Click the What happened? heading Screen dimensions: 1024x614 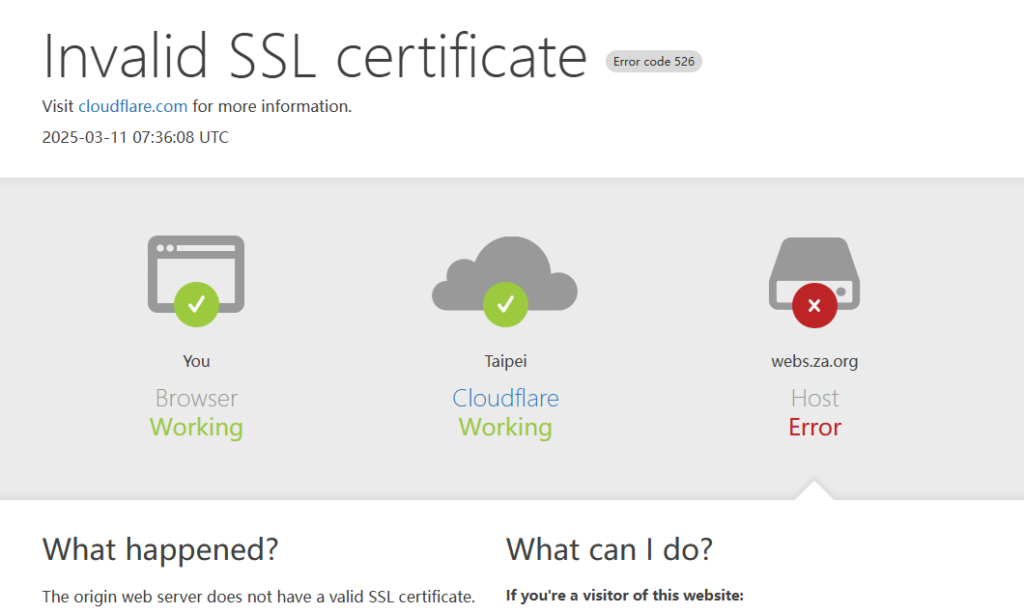160,549
